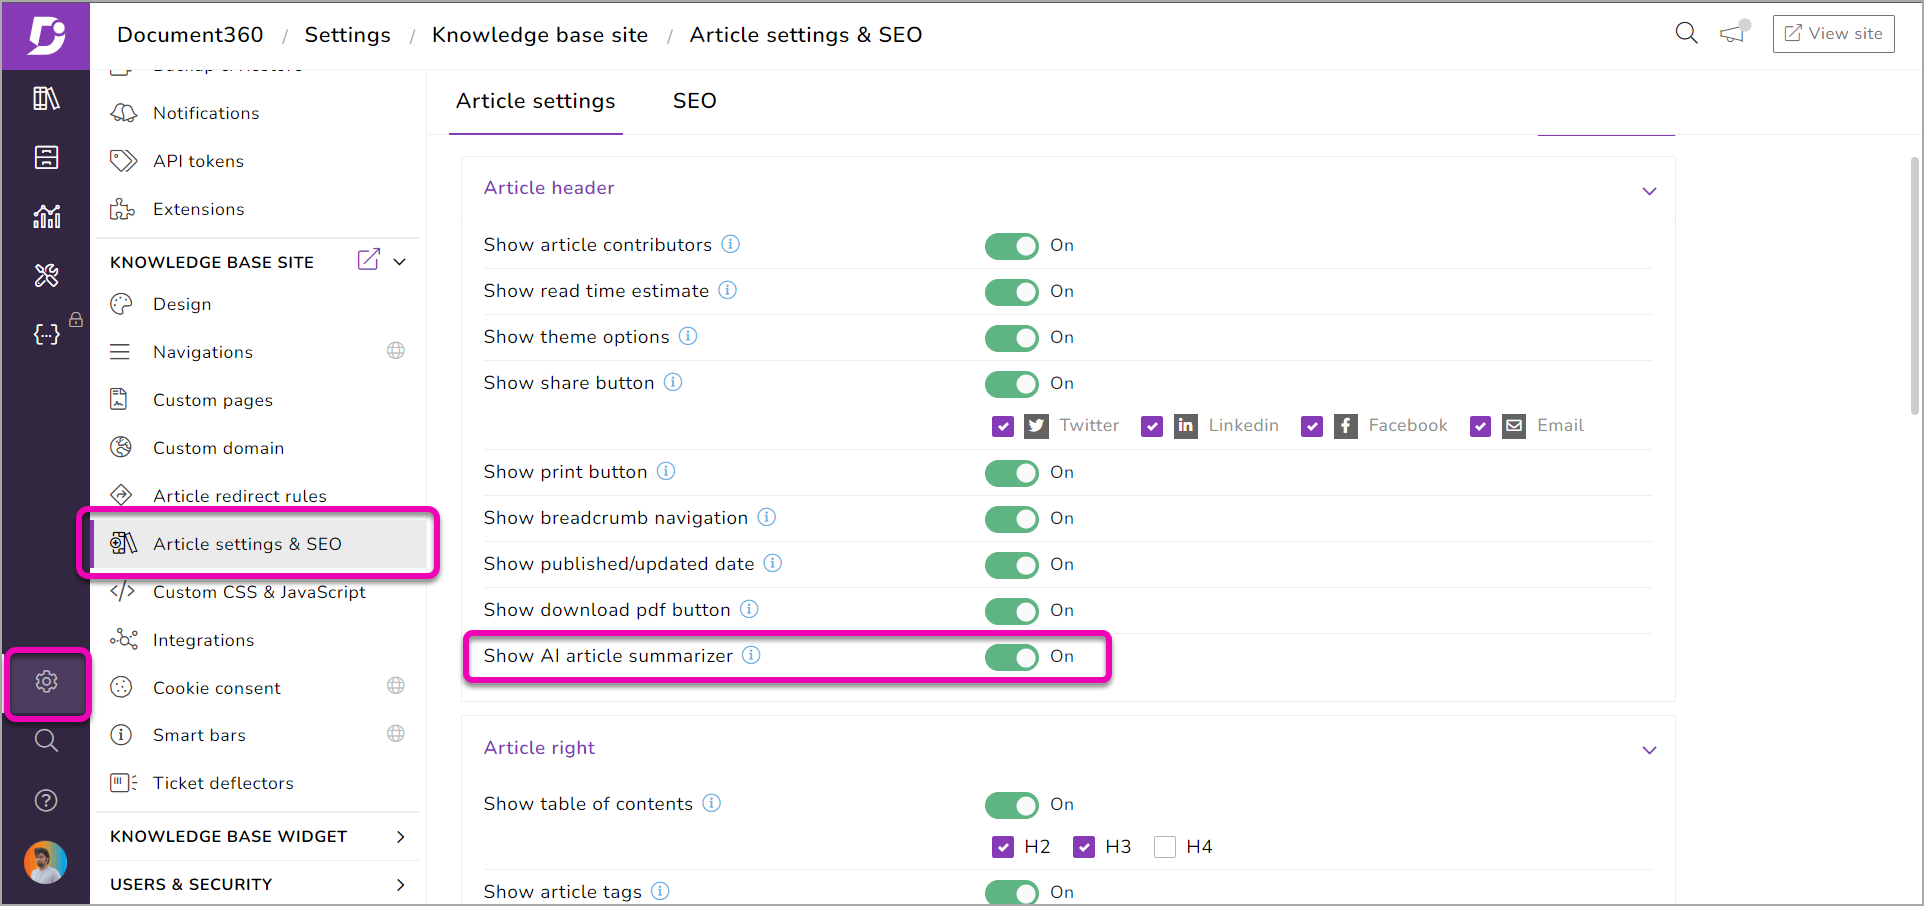The width and height of the screenshot is (1924, 906).
Task: Click the page vertical scrollbar
Action: pyautogui.click(x=1914, y=285)
